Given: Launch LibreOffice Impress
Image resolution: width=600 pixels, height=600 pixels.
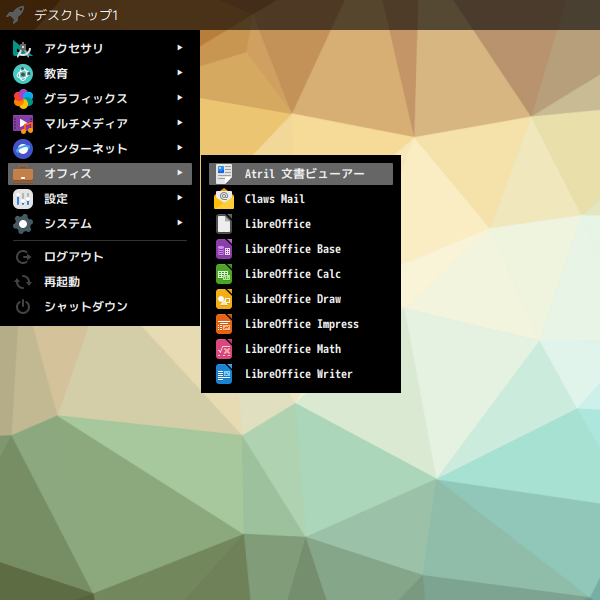Looking at the screenshot, I should (x=301, y=324).
